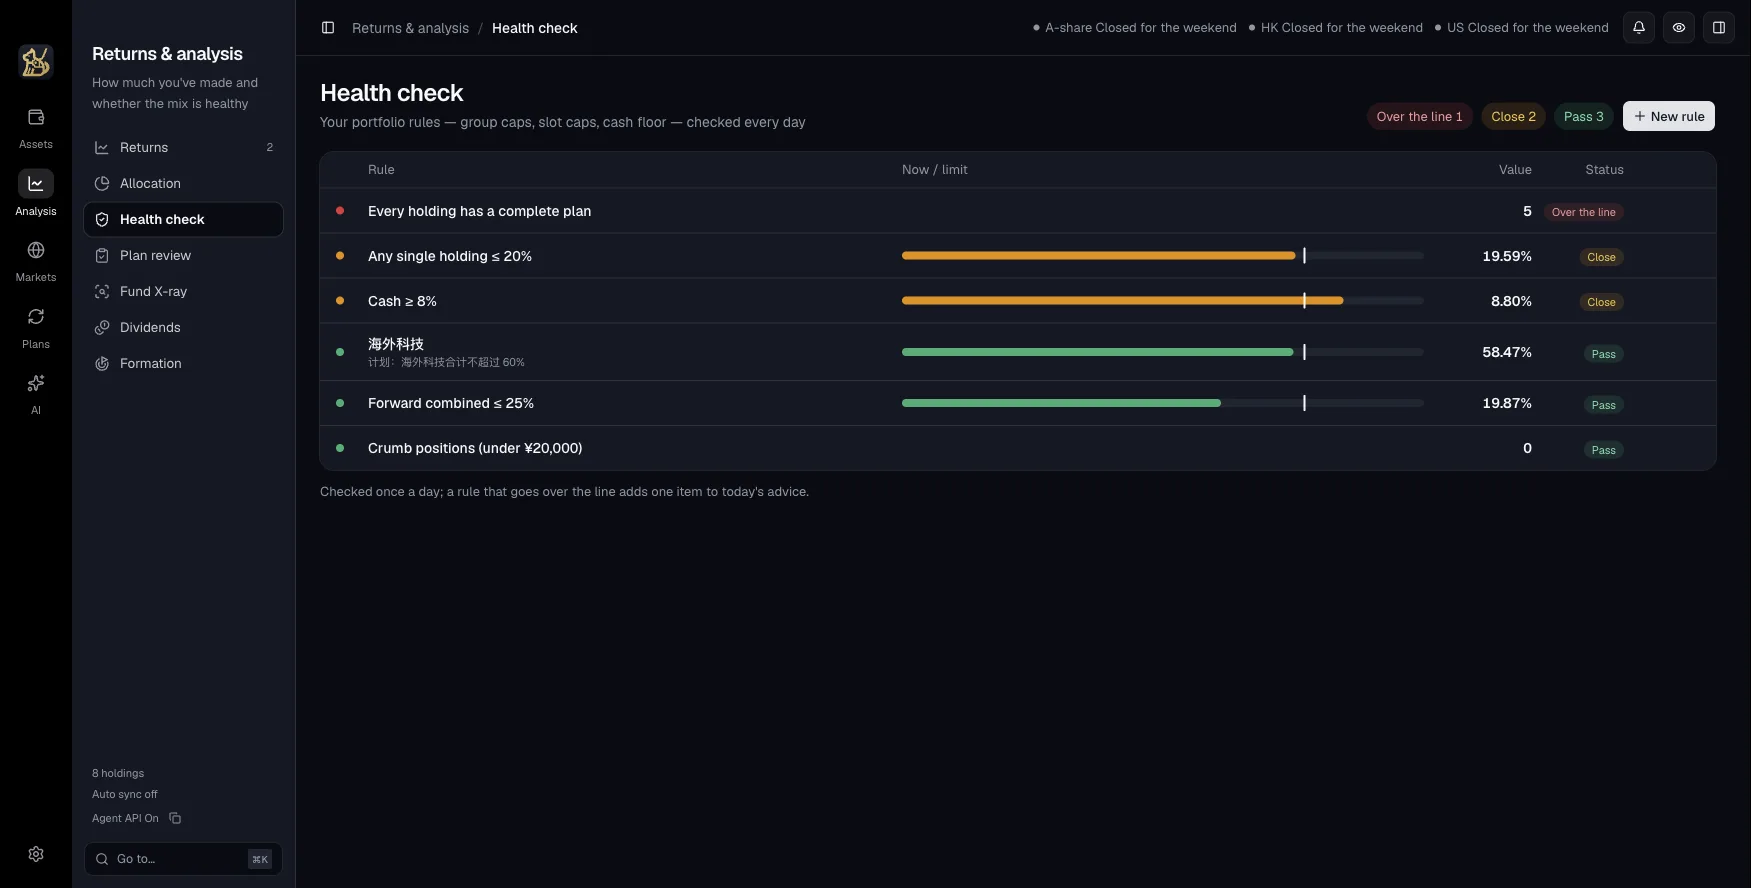Click the US Closed for the weekend status
Screen dimensions: 1751x888
[x=1522, y=28]
